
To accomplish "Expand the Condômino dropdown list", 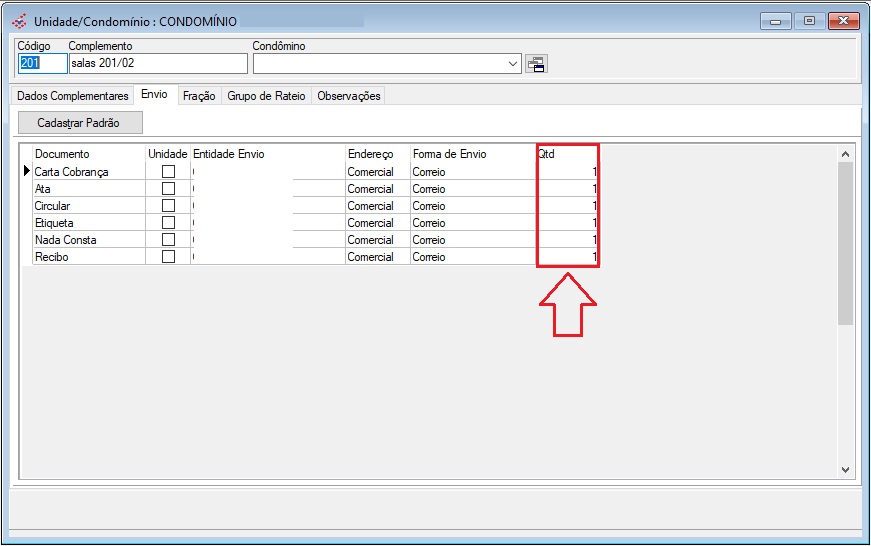I will (x=514, y=64).
